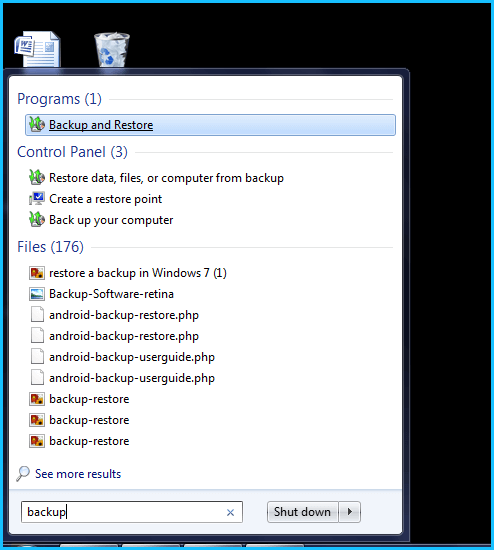Image resolution: width=494 pixels, height=550 pixels.
Task: Click the Control Panel (3) group header
Action: pyautogui.click(x=72, y=152)
